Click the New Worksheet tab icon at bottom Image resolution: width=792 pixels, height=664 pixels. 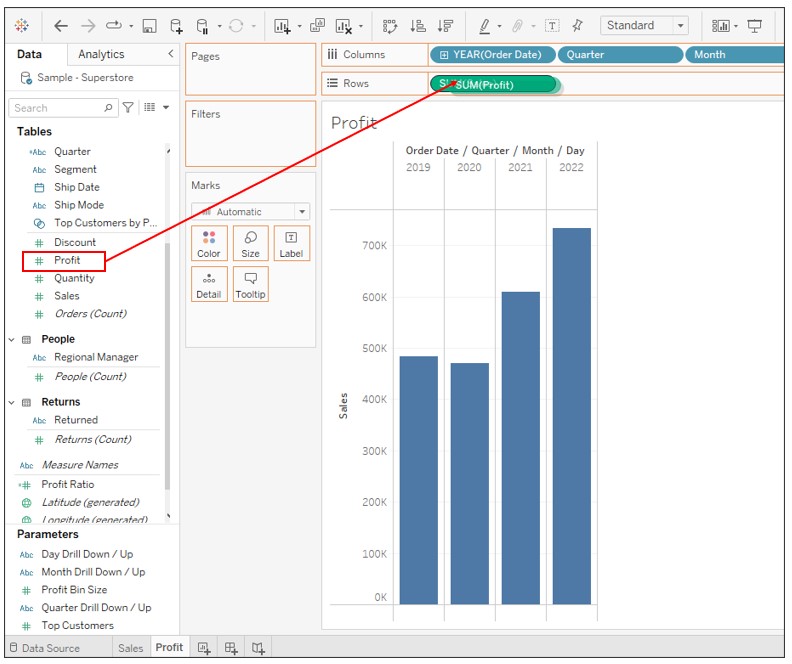click(204, 648)
